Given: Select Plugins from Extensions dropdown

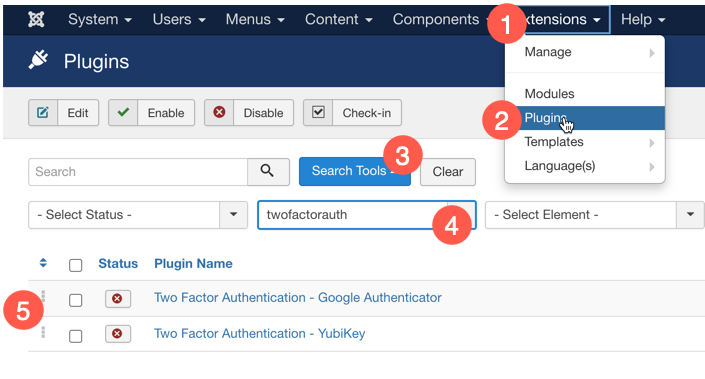Looking at the screenshot, I should click(x=585, y=118).
